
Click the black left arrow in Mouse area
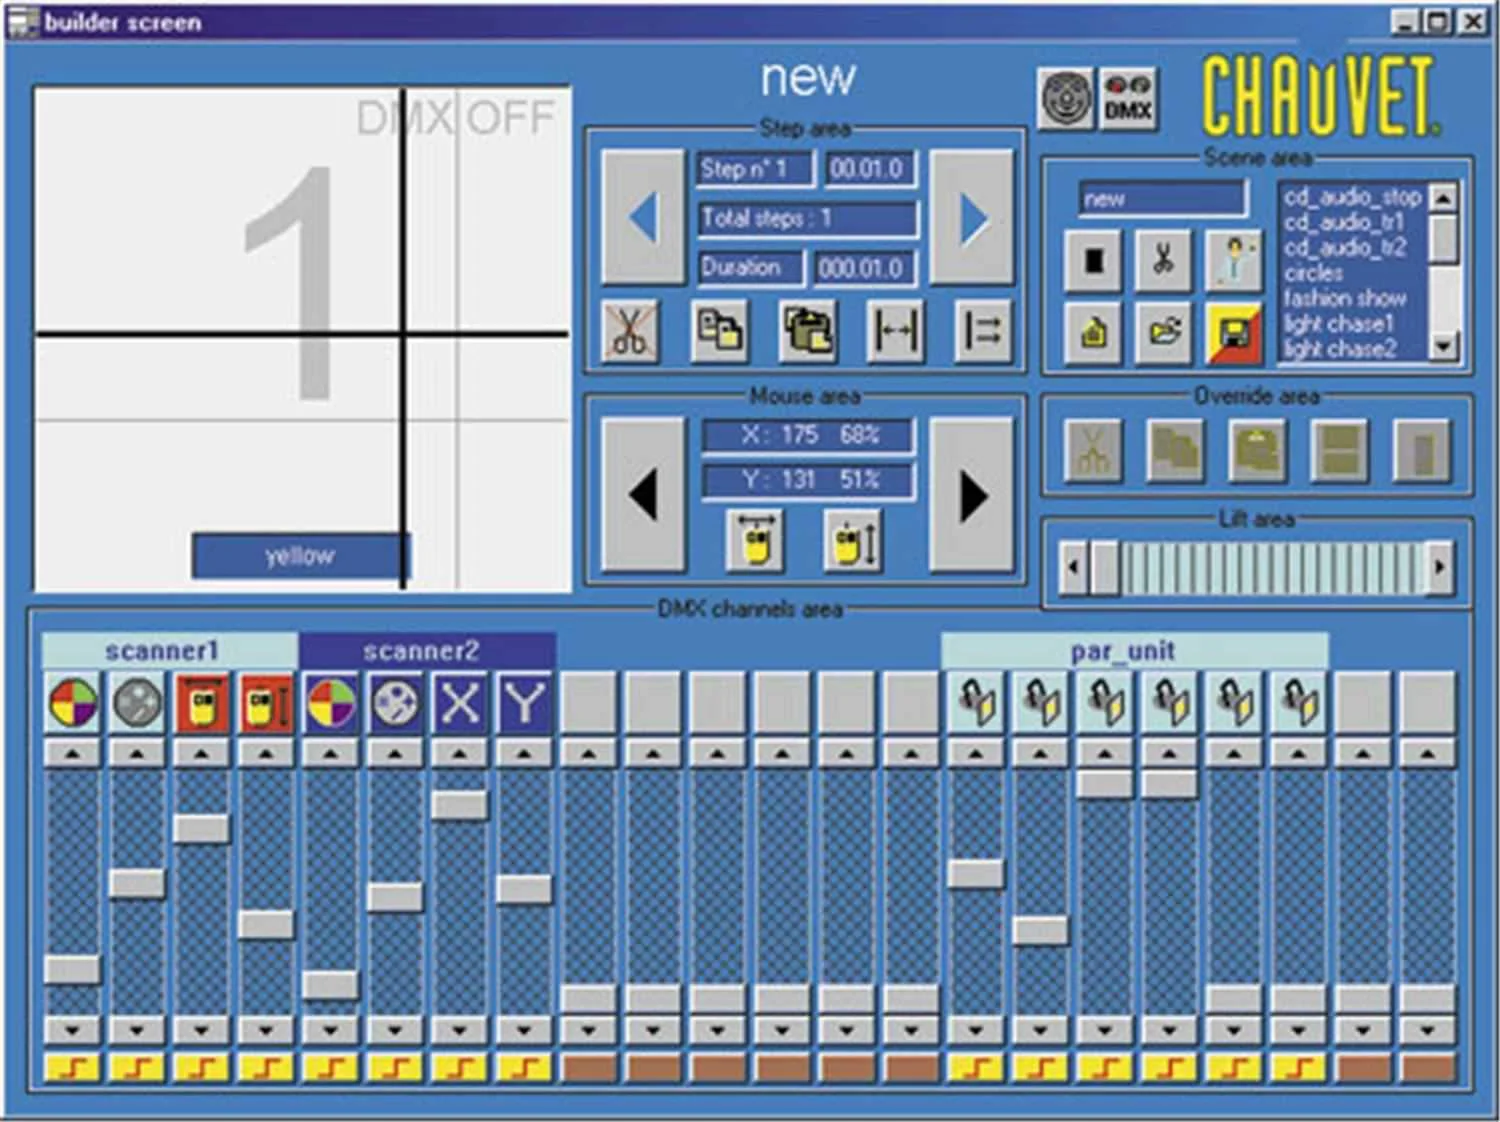(x=644, y=495)
